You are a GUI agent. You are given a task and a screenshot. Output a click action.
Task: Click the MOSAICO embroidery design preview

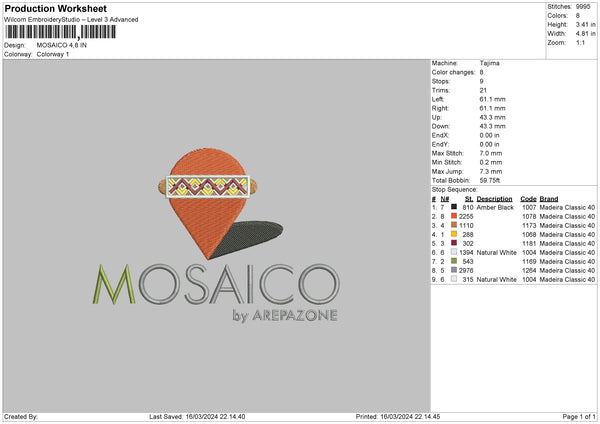[216, 236]
